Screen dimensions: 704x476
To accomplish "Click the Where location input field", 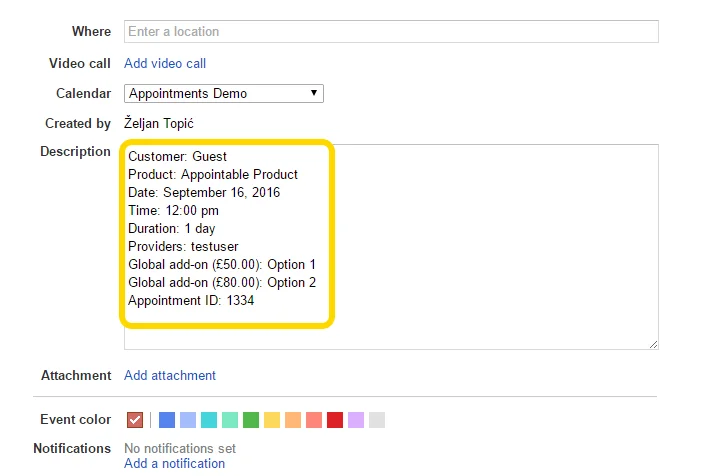I will [x=391, y=31].
